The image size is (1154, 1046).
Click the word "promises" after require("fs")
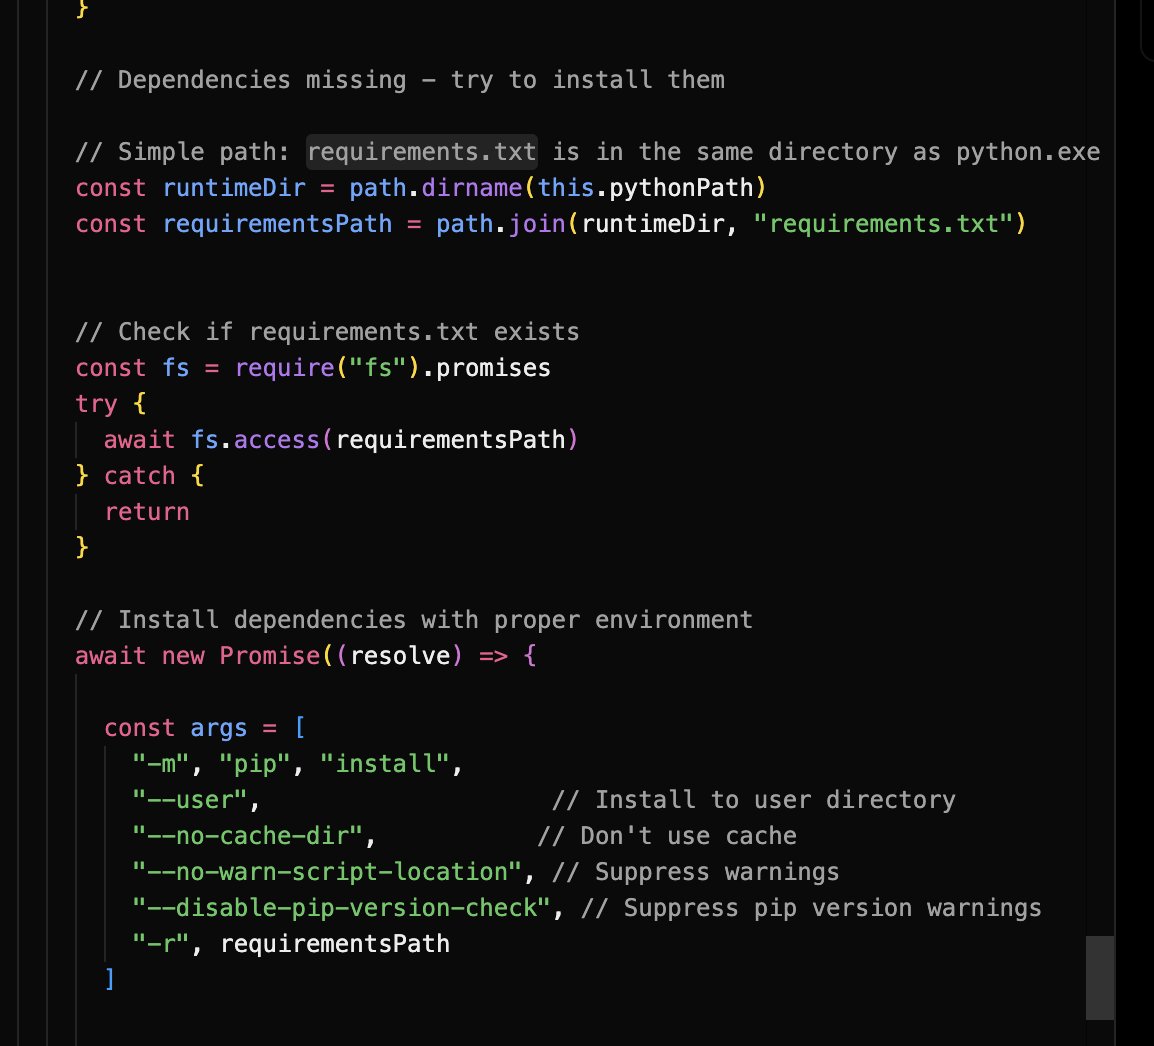493,368
